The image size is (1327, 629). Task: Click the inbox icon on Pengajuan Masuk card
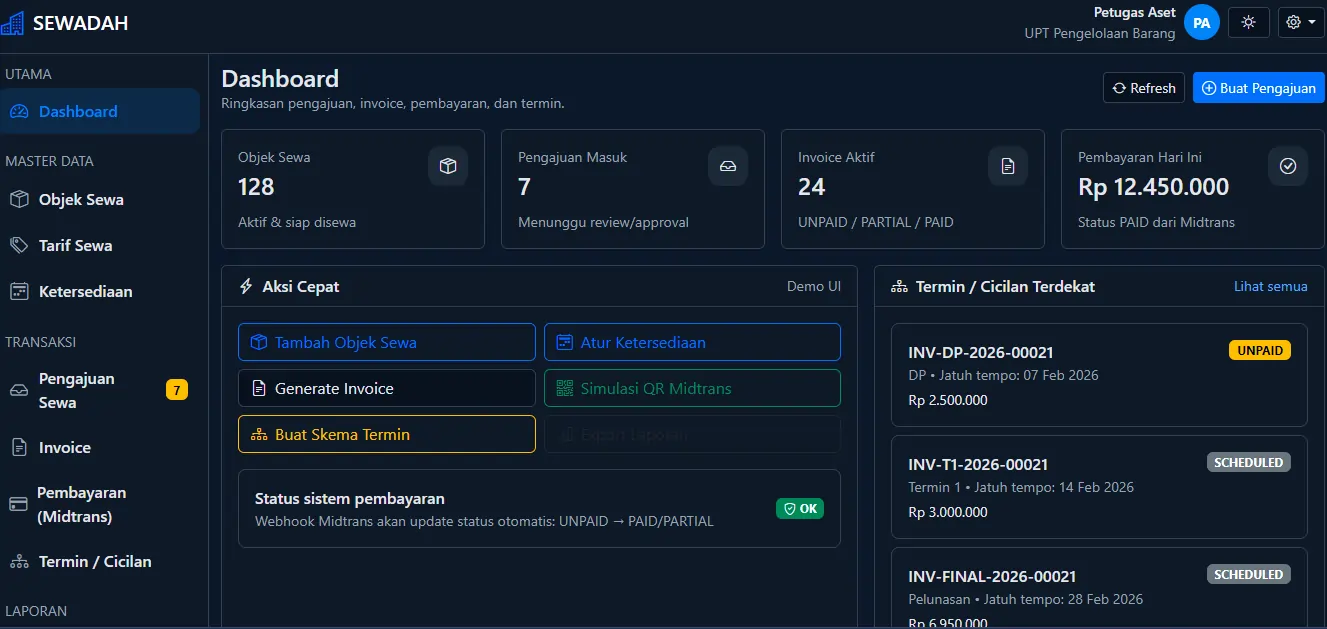(728, 166)
